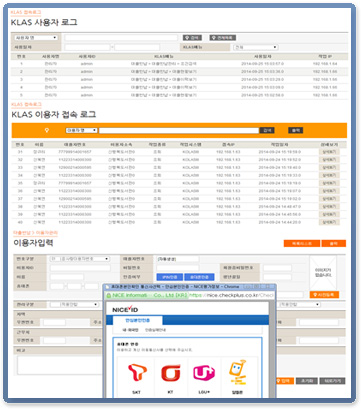Click page icon in Chrome popup title bar
This screenshot has height=410, width=363.
click(107, 287)
